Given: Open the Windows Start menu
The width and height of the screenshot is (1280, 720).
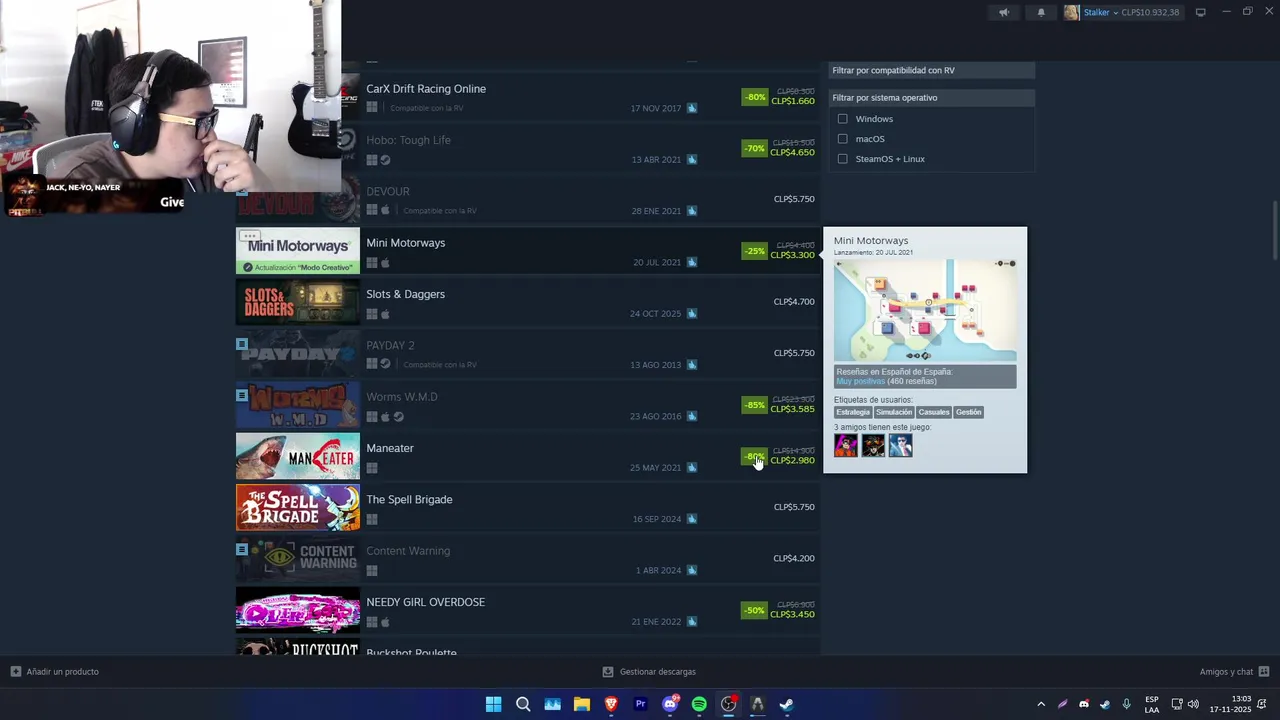Looking at the screenshot, I should 493,704.
